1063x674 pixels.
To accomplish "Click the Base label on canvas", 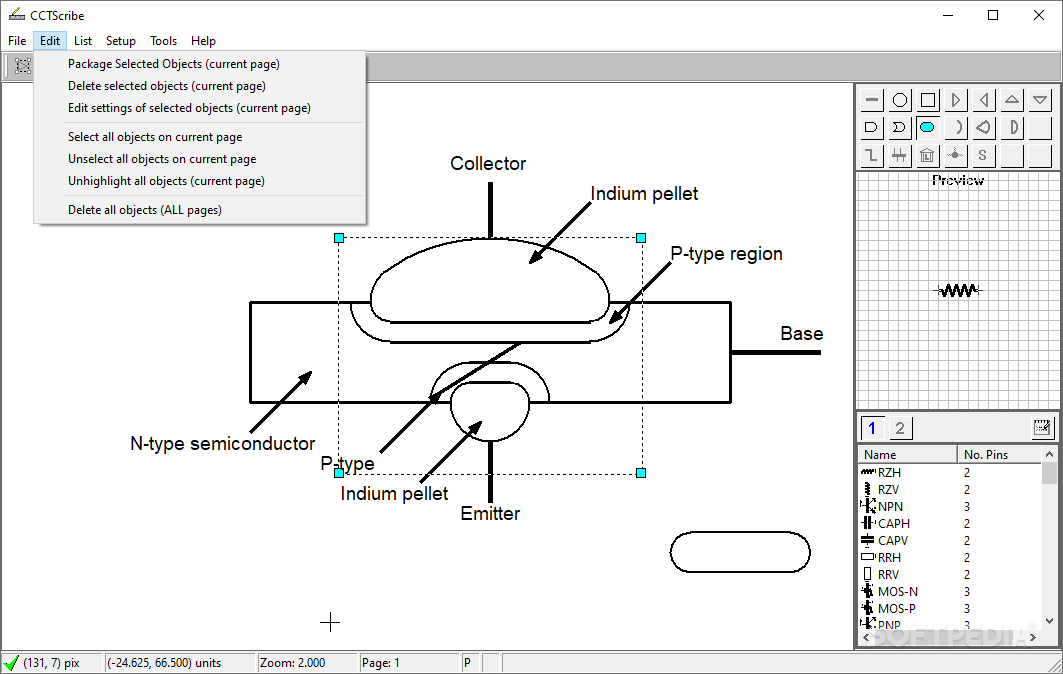I will (801, 334).
